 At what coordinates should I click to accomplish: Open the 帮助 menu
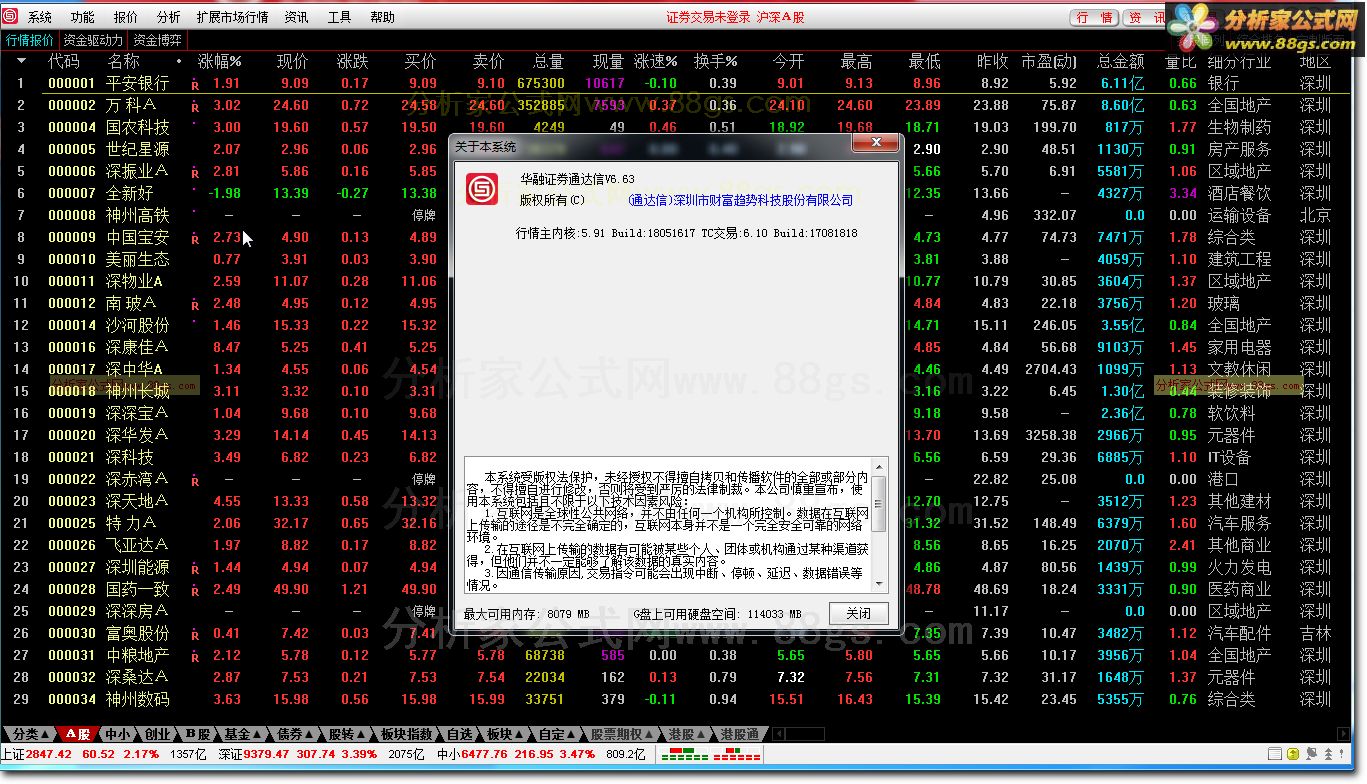(383, 17)
